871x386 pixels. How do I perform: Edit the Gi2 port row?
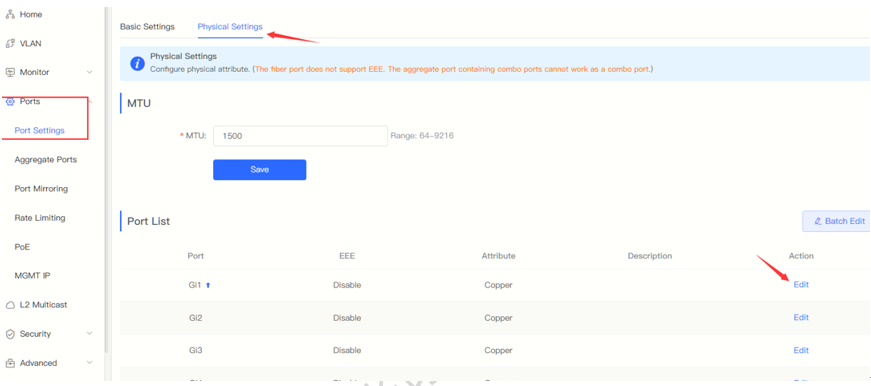tap(801, 318)
